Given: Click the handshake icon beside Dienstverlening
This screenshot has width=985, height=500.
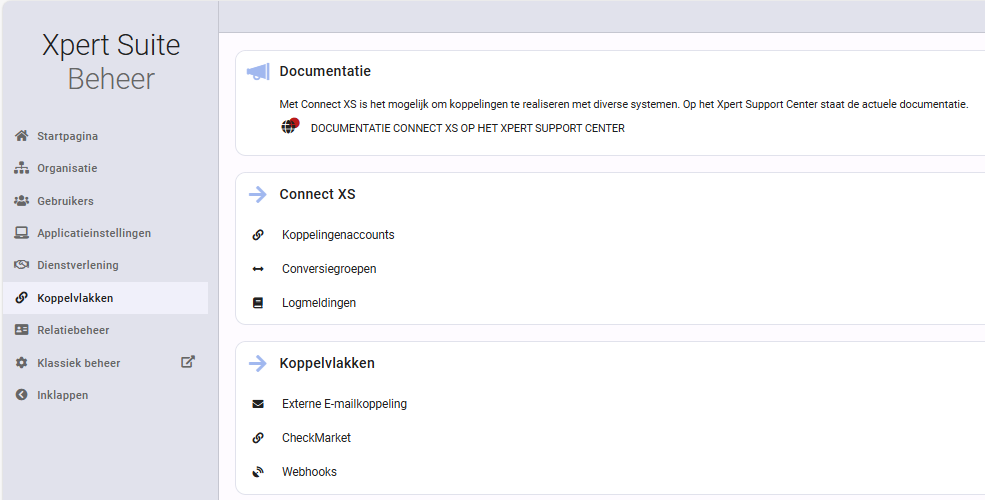Looking at the screenshot, I should (21, 264).
